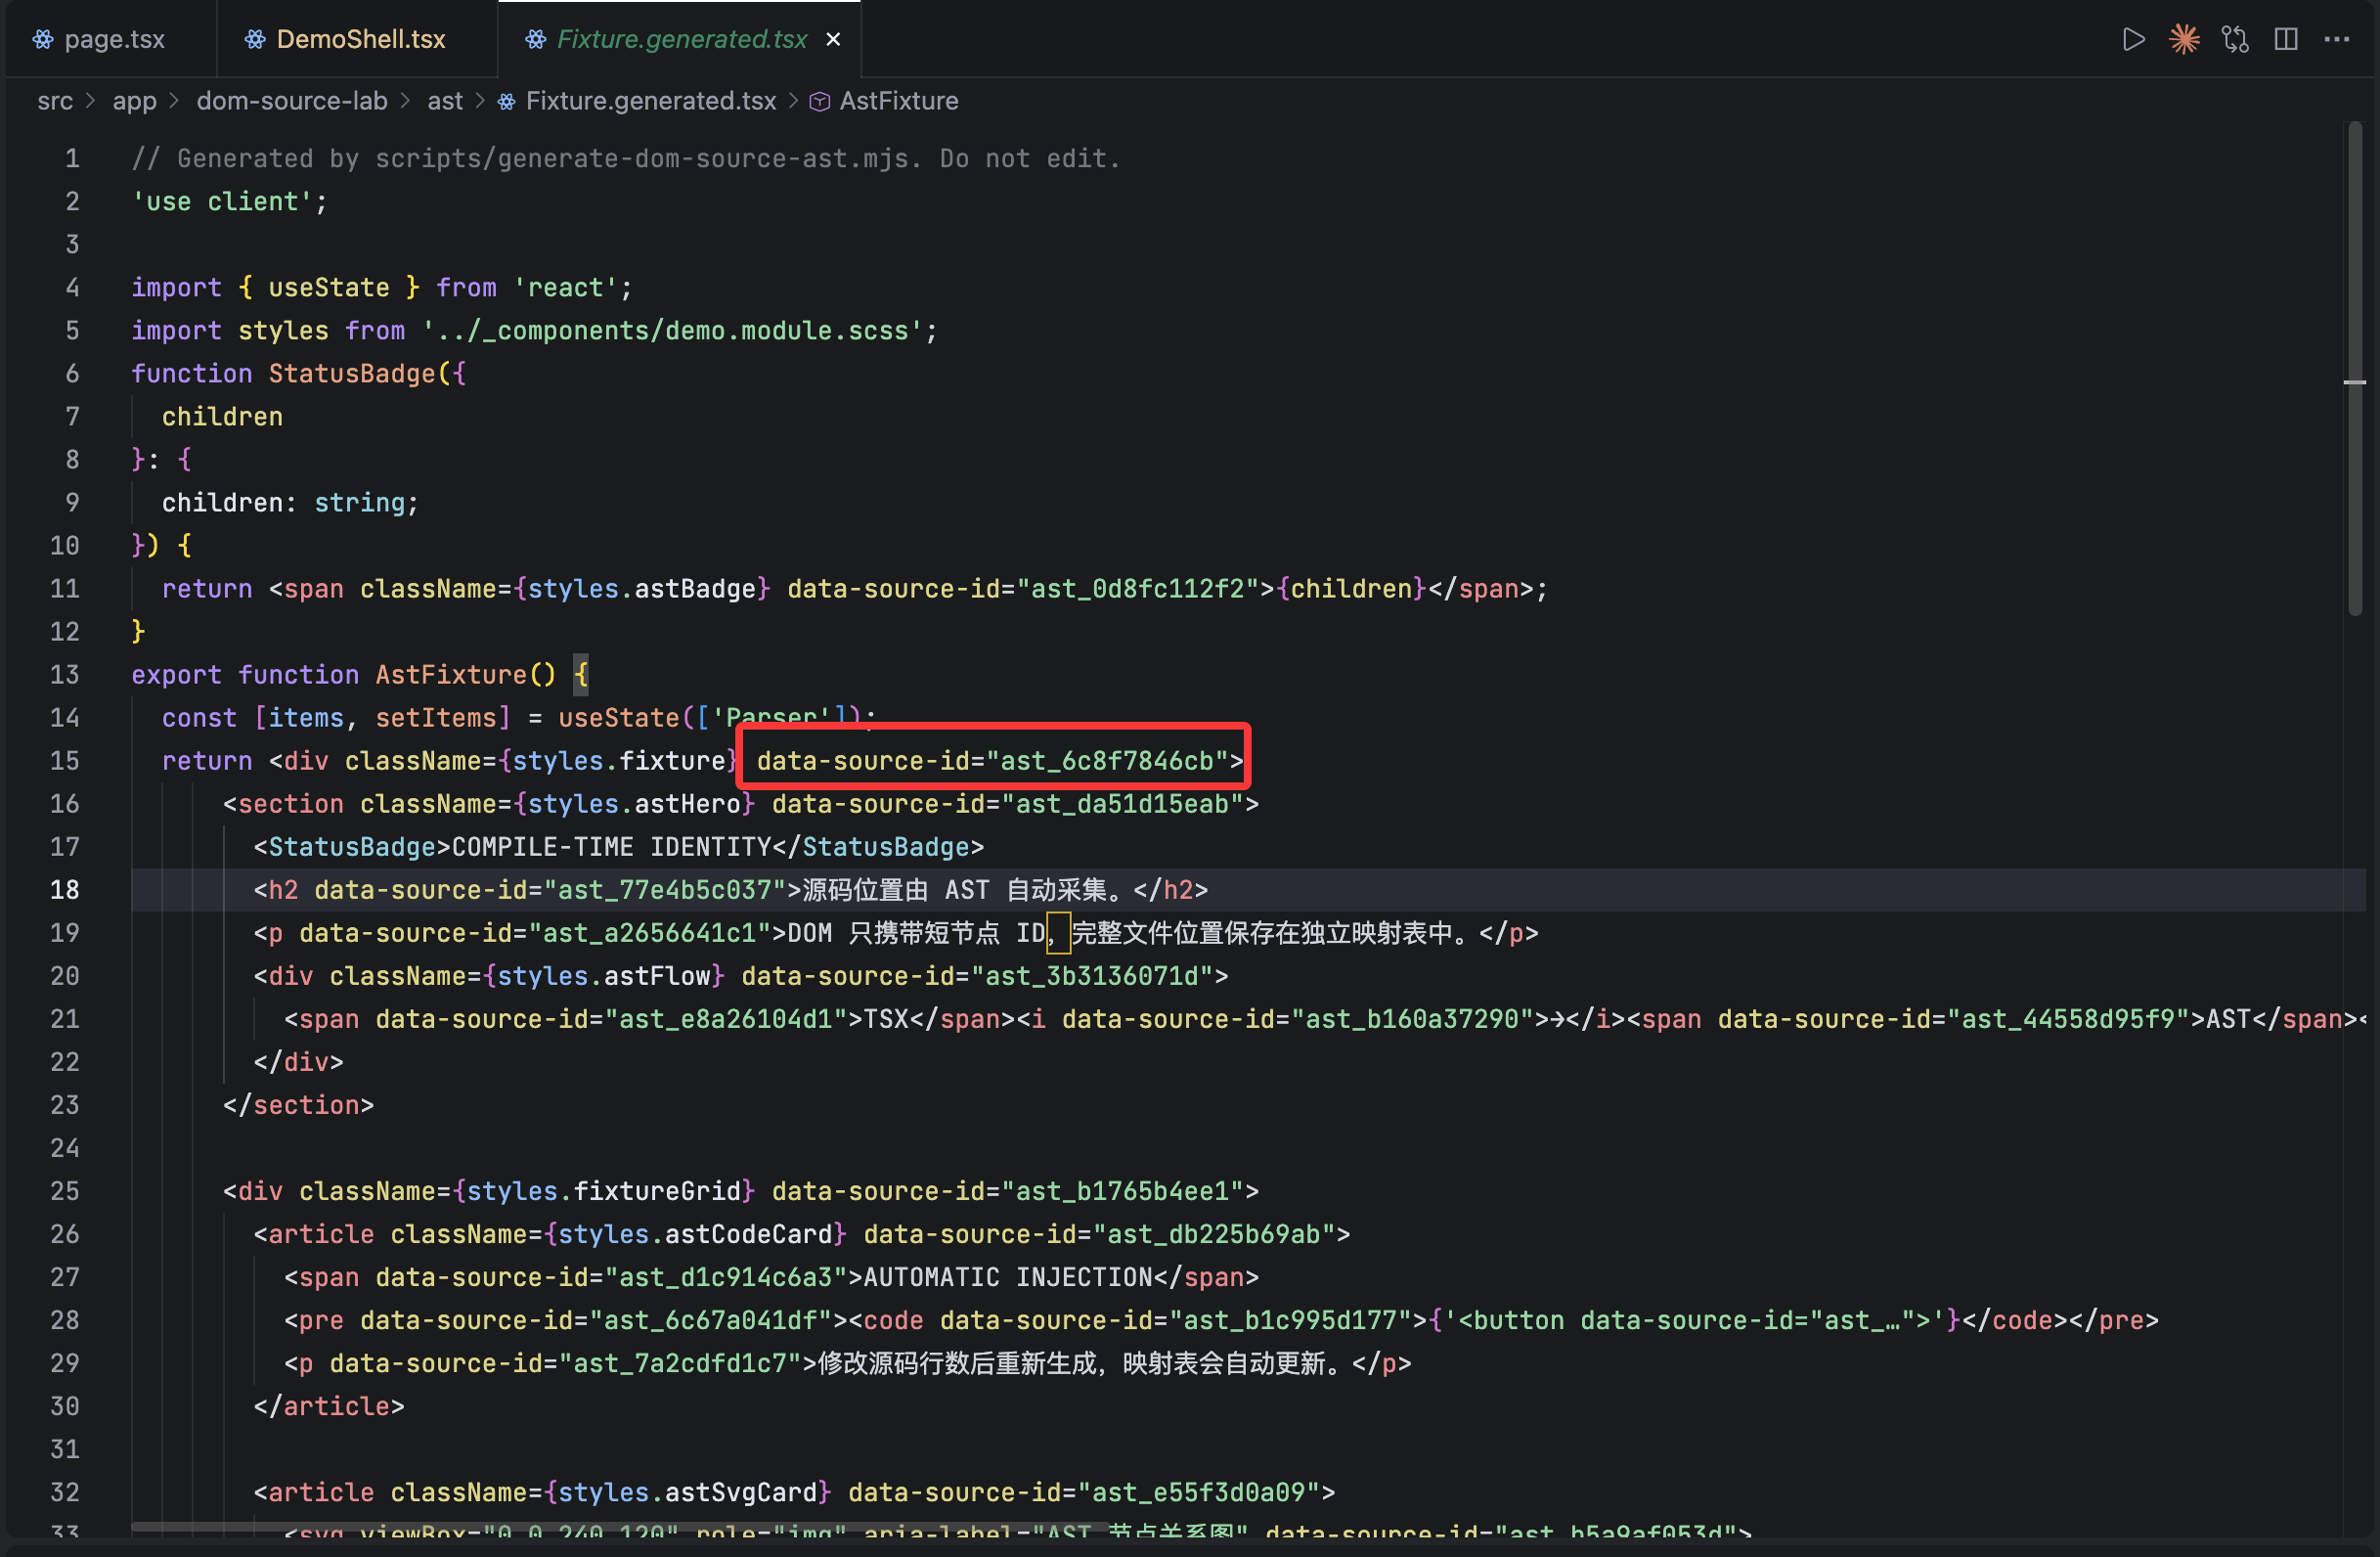
Task: Open the Fixture.generated.tsx breadcrumb
Action: click(650, 101)
